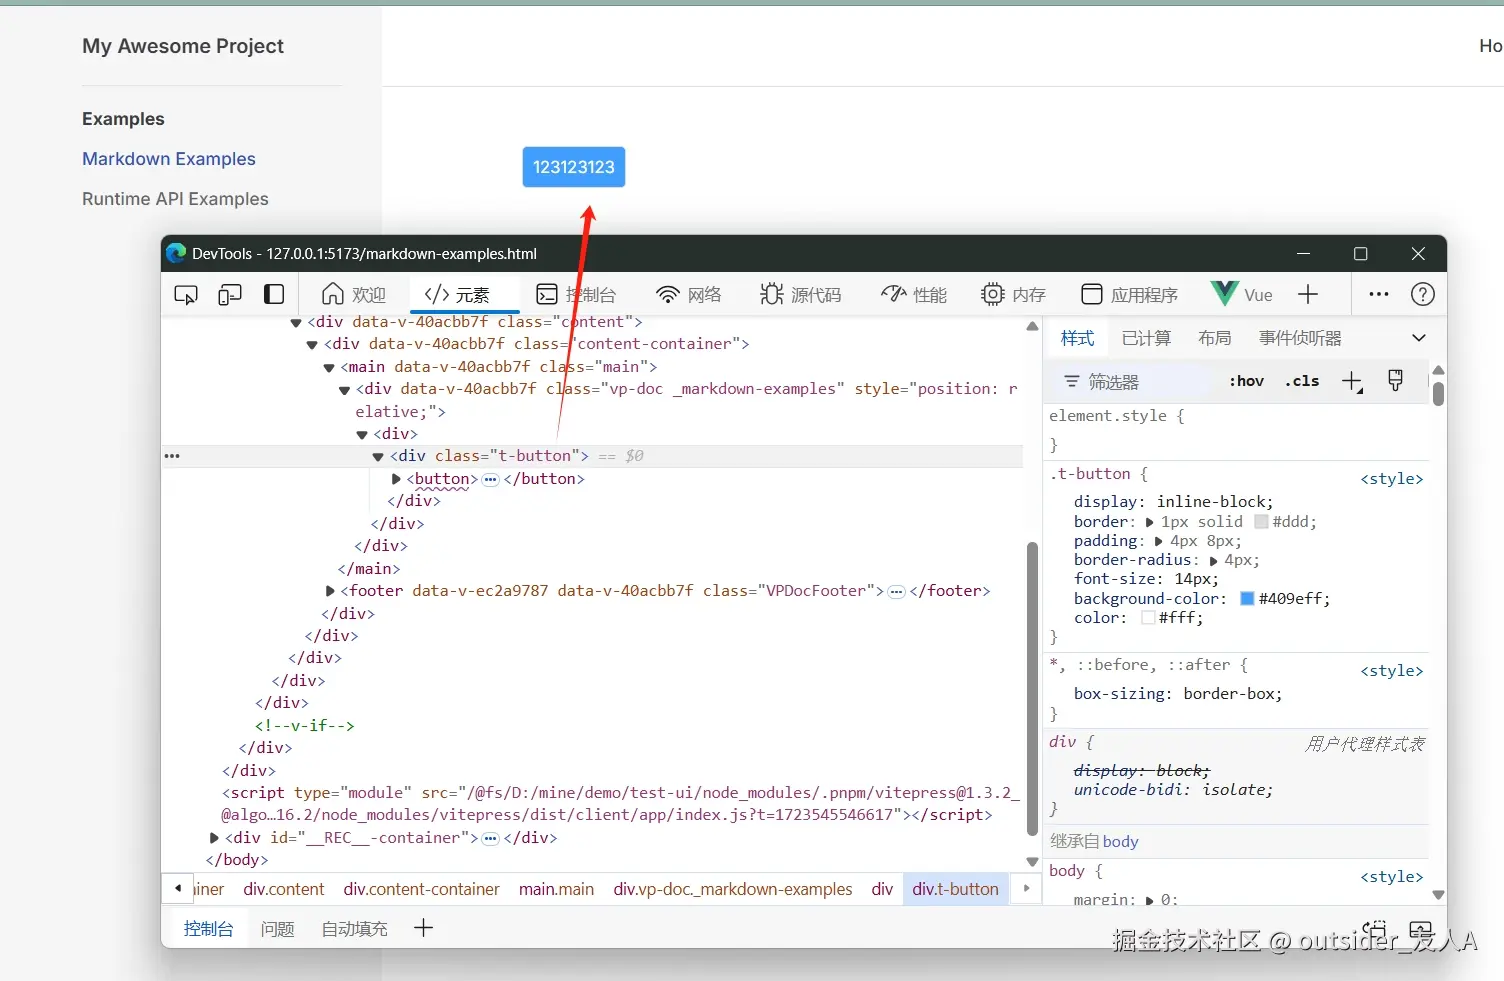Open the Markdown Examples sidebar link
Screen dimensions: 1504x981
169,159
